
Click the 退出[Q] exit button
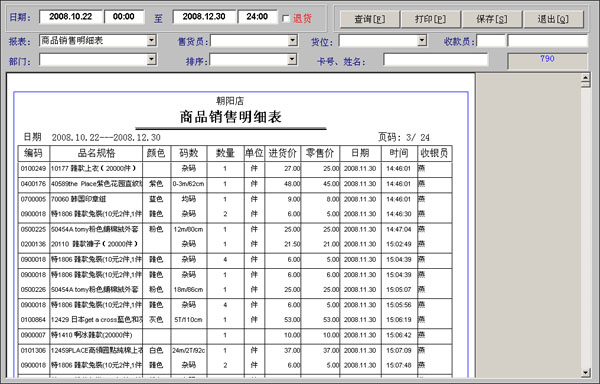[x=553, y=19]
